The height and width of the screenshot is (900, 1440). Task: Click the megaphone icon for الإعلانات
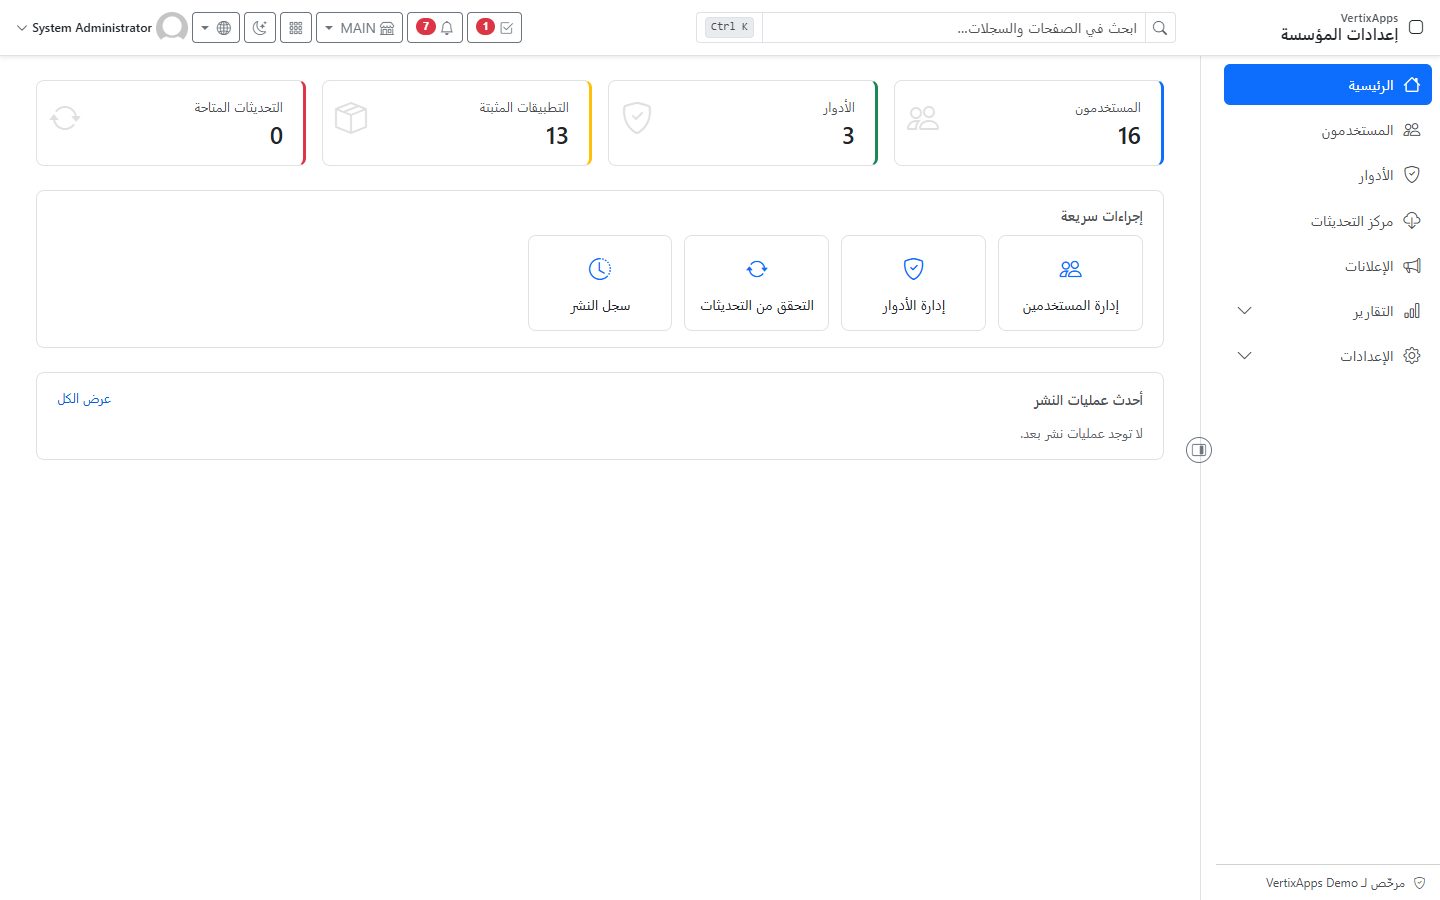tap(1412, 266)
